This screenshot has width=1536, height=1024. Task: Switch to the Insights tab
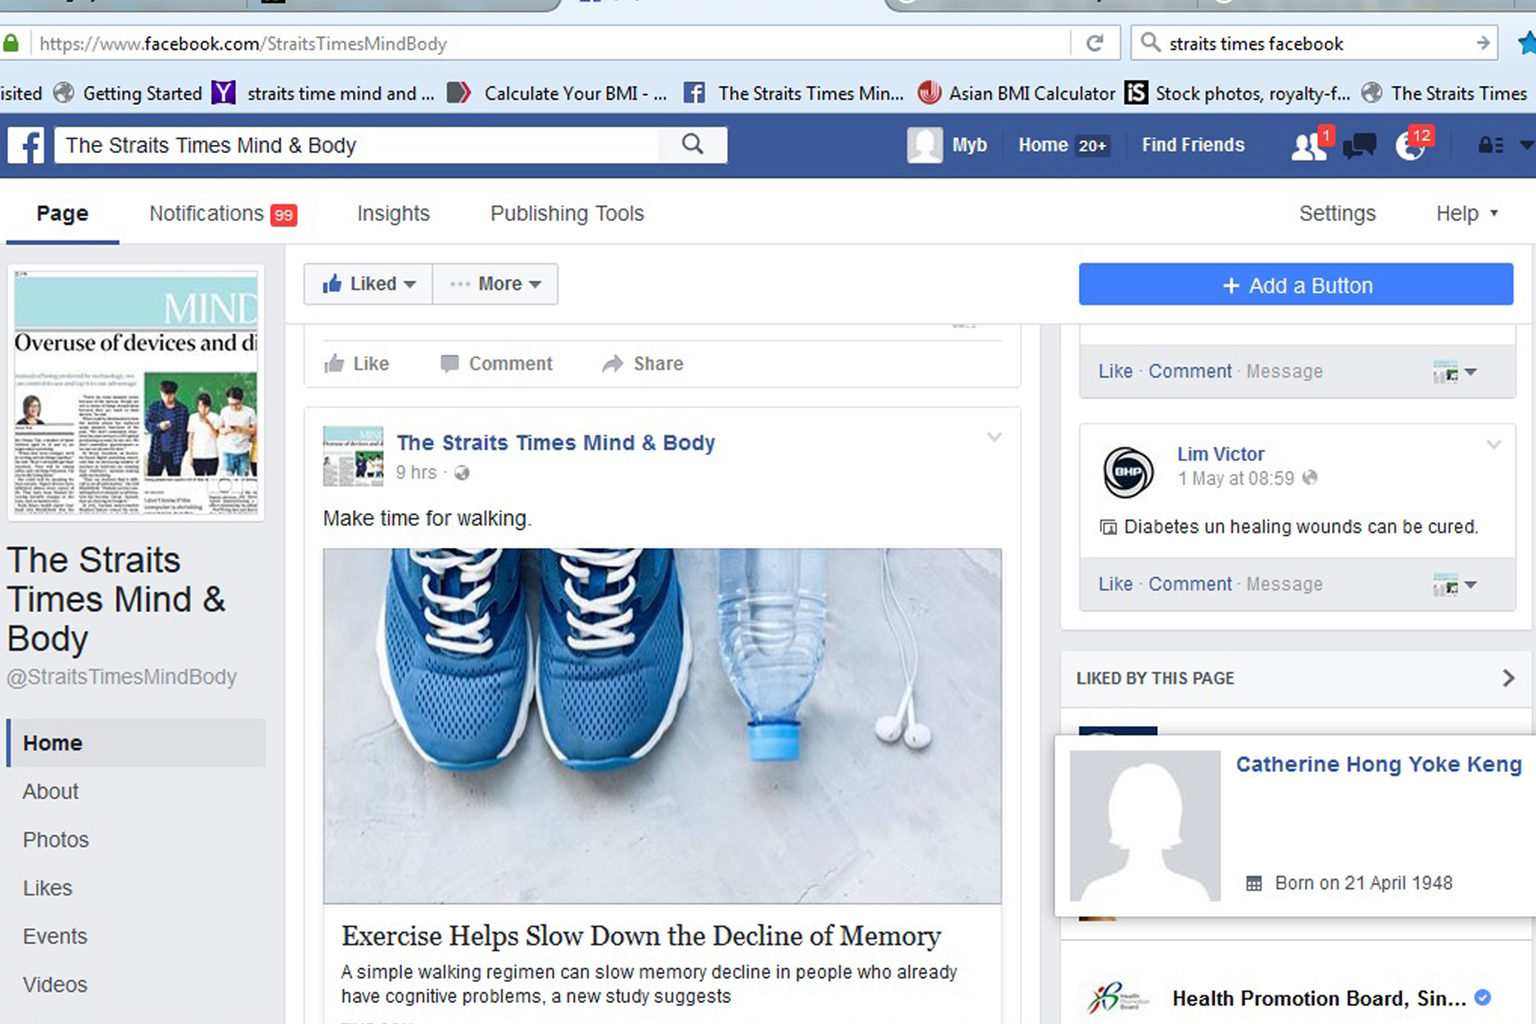pyautogui.click(x=393, y=213)
